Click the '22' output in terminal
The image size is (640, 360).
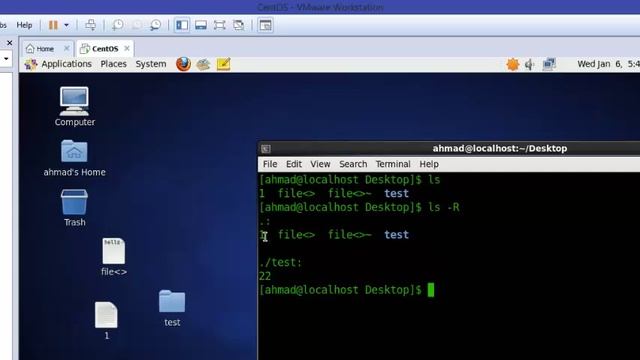pos(265,276)
